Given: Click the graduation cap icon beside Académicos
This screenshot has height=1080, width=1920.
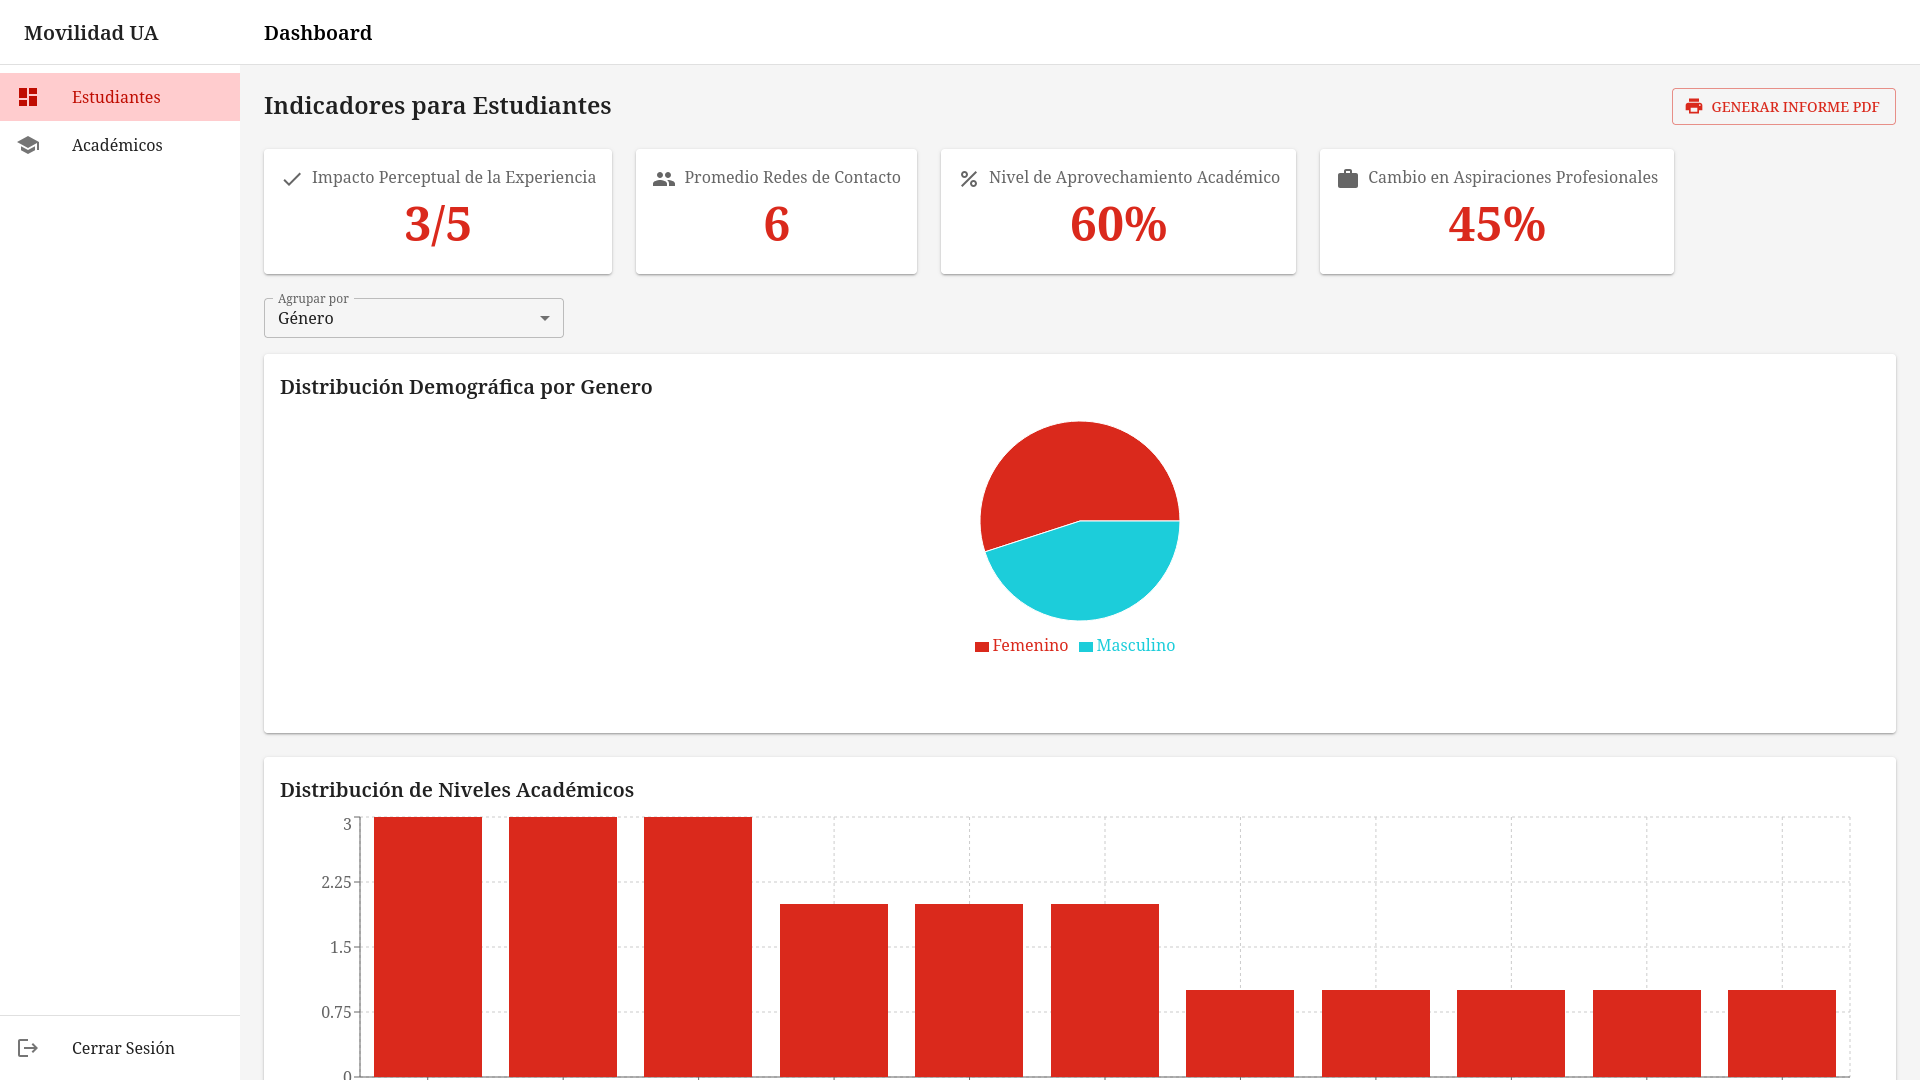Looking at the screenshot, I should coord(29,145).
